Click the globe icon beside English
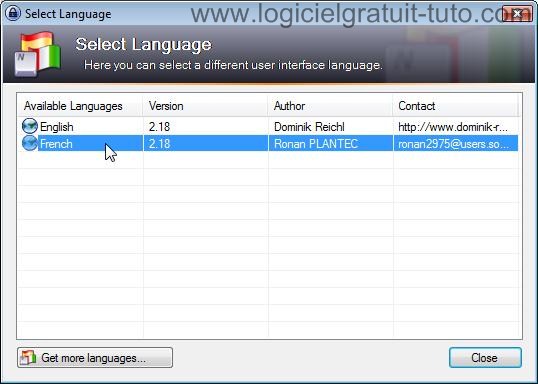Viewport: 538px width, 384px height. point(30,126)
